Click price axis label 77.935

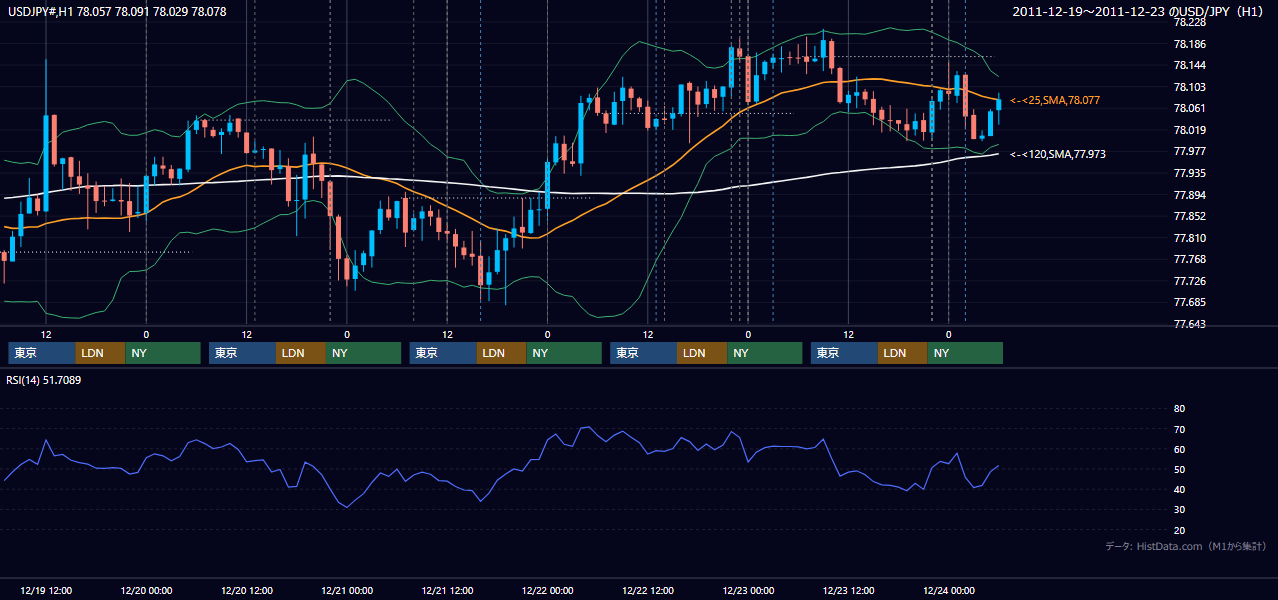[1189, 173]
